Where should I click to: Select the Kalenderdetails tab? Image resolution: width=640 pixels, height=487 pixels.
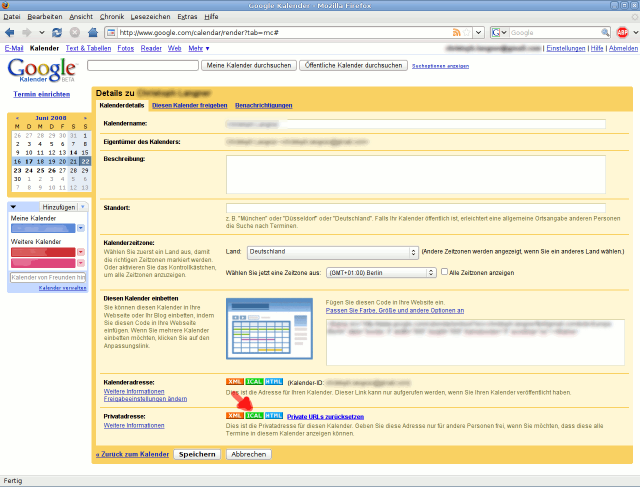click(x=122, y=105)
